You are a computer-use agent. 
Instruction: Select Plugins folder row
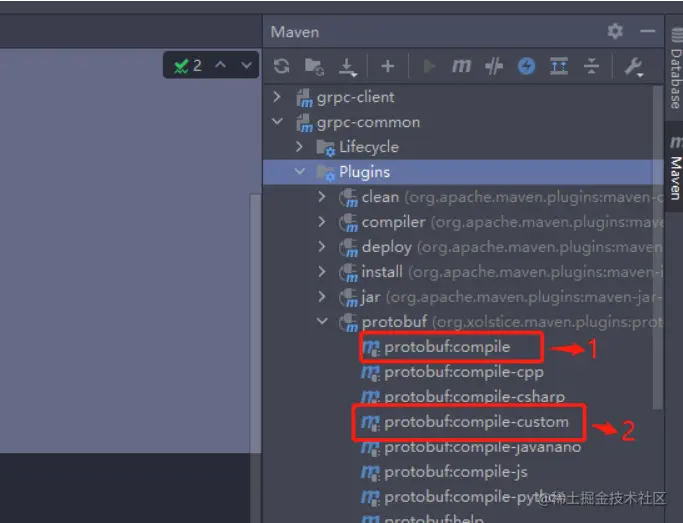463,172
